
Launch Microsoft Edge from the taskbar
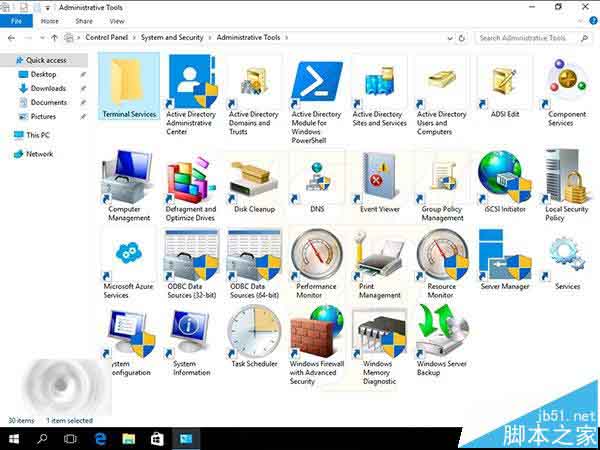pyautogui.click(x=100, y=439)
